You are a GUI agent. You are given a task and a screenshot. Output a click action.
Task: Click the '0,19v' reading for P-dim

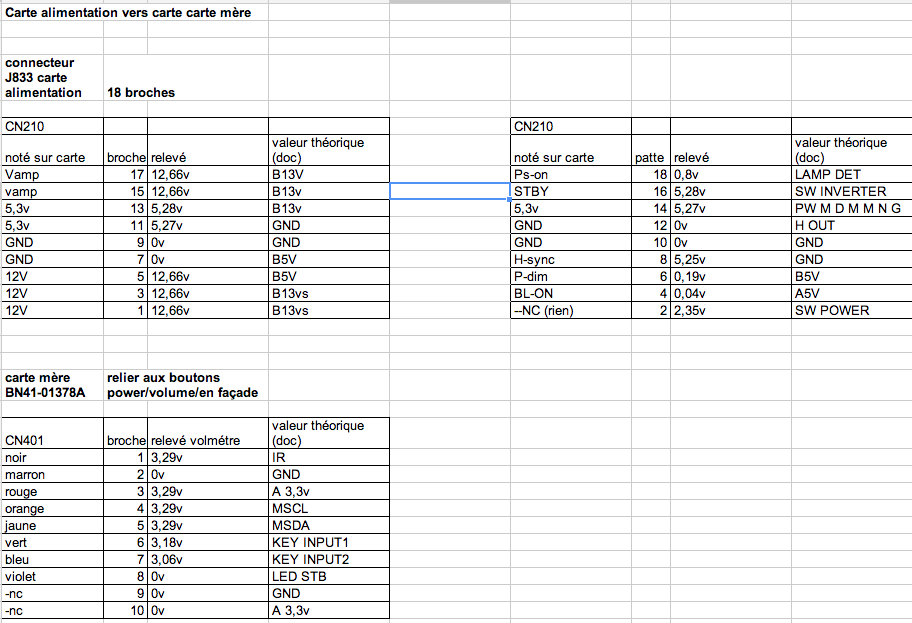(731, 276)
